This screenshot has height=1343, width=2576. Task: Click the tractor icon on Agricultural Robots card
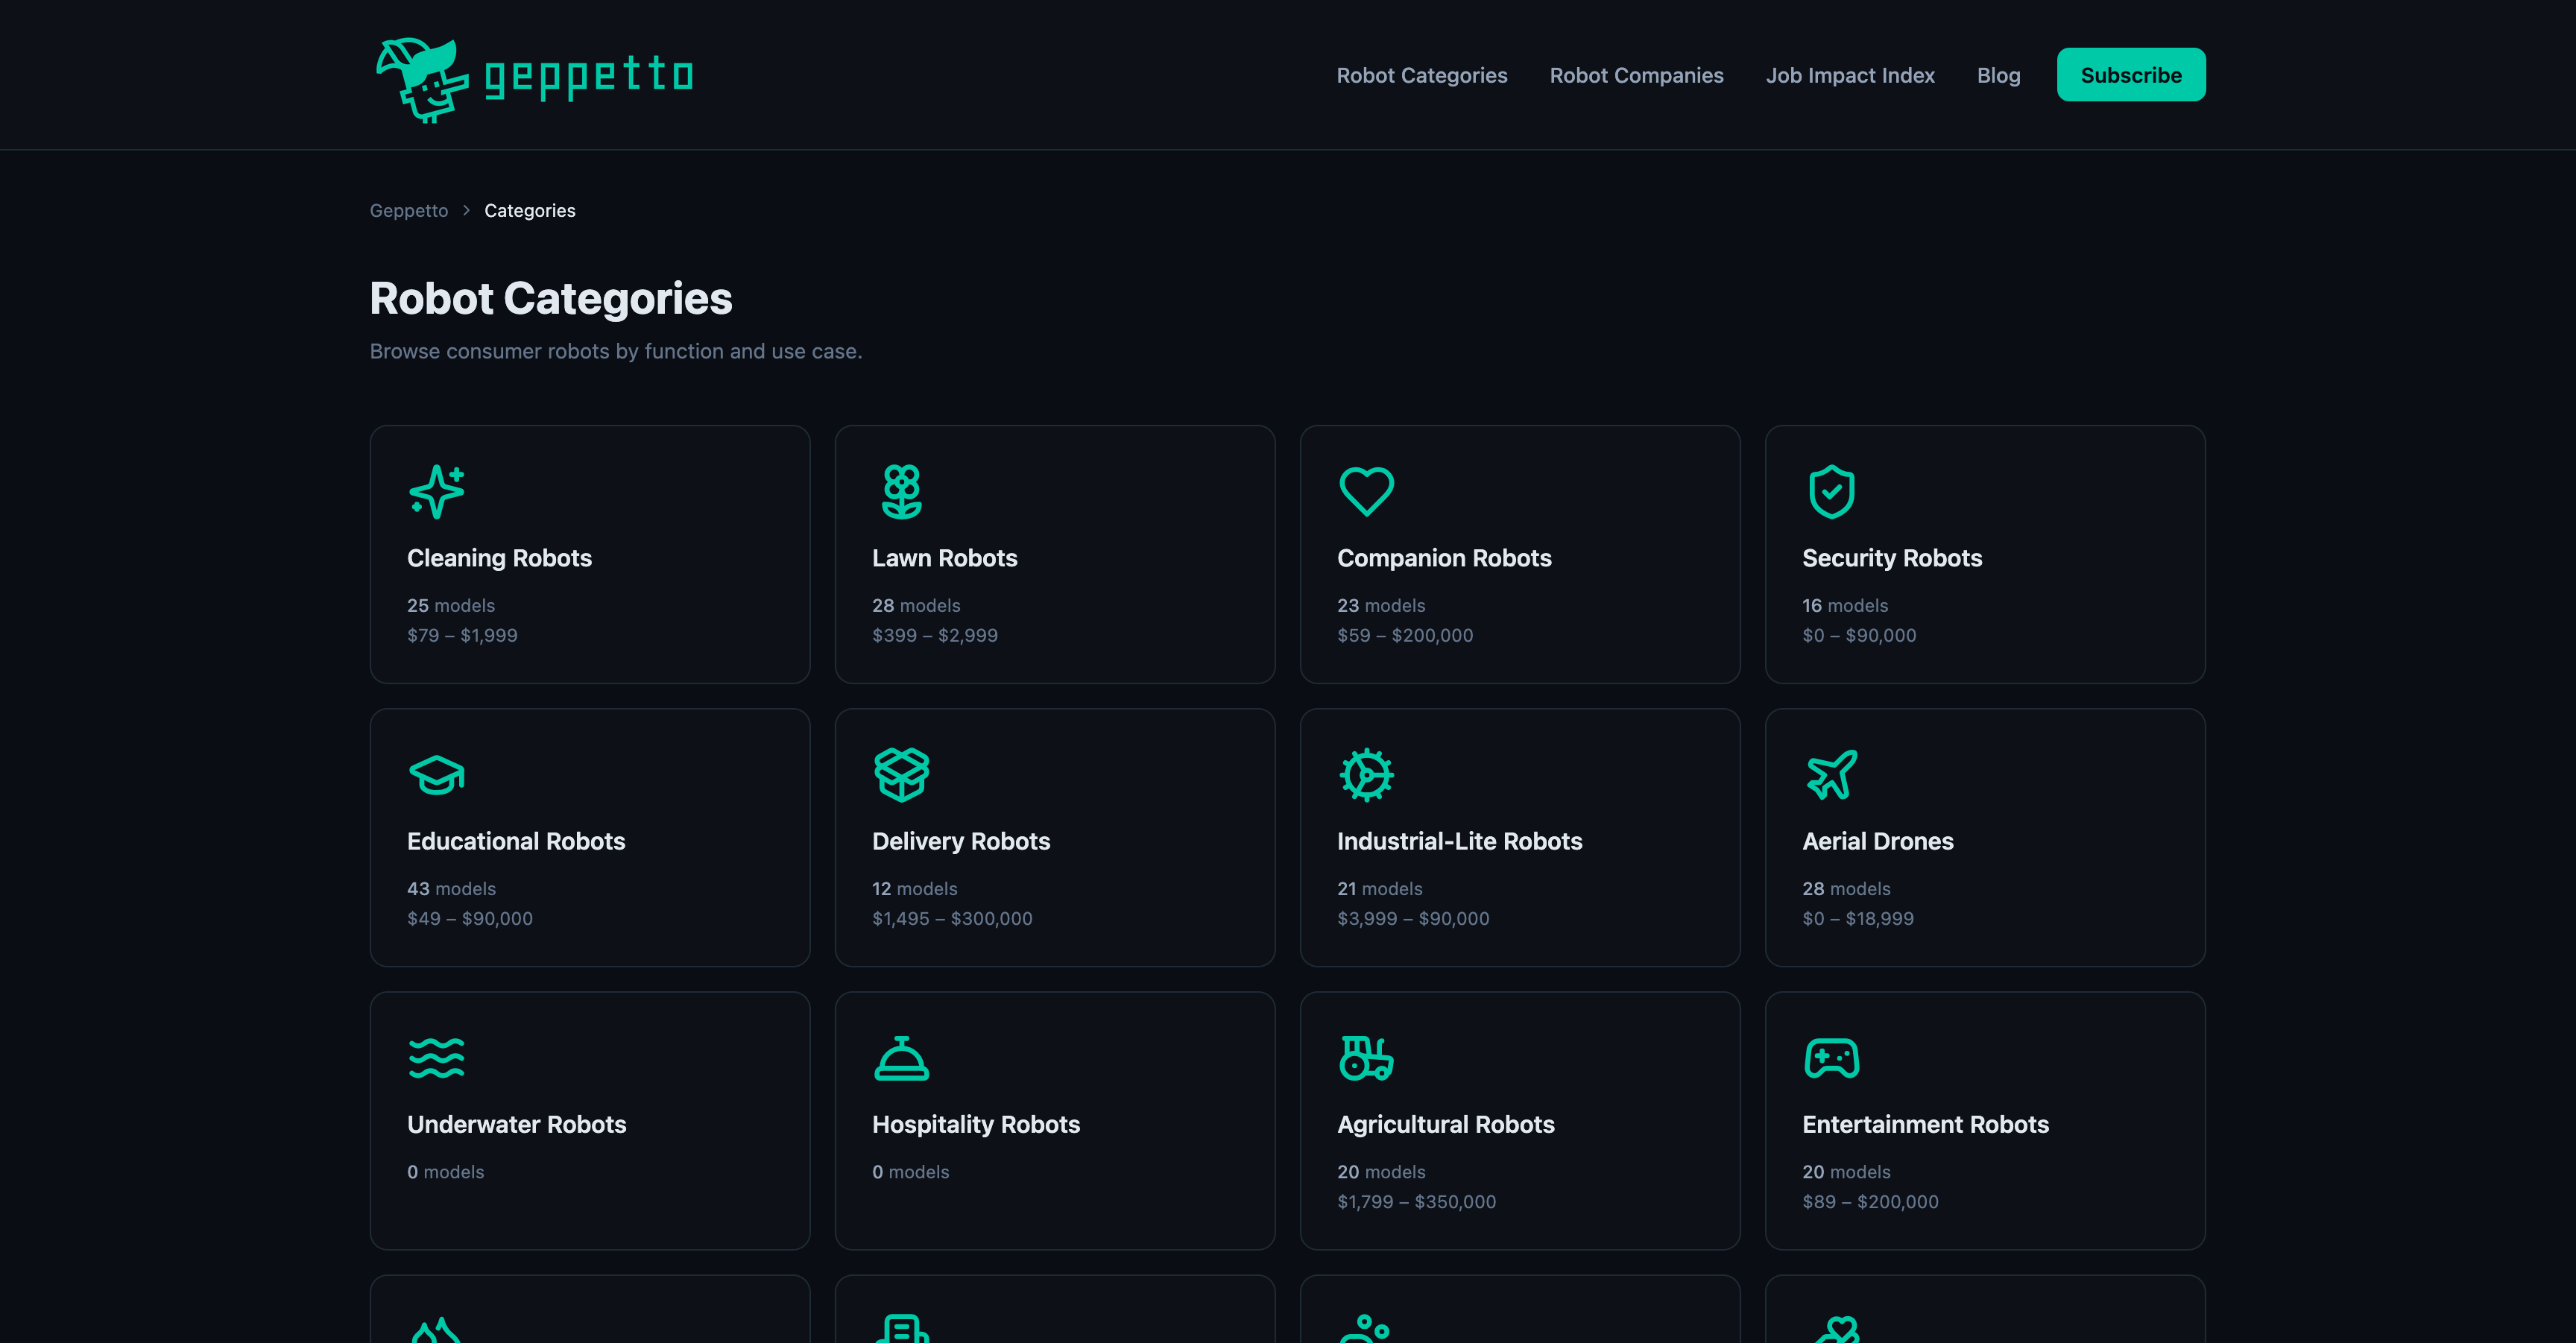(1366, 1058)
